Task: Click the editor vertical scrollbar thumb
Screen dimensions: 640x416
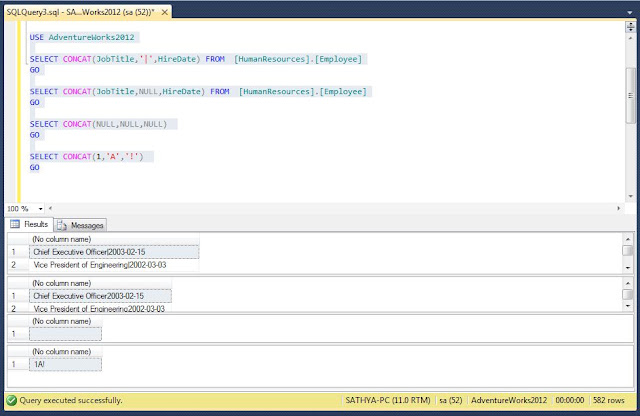Action: pyautogui.click(x=630, y=95)
